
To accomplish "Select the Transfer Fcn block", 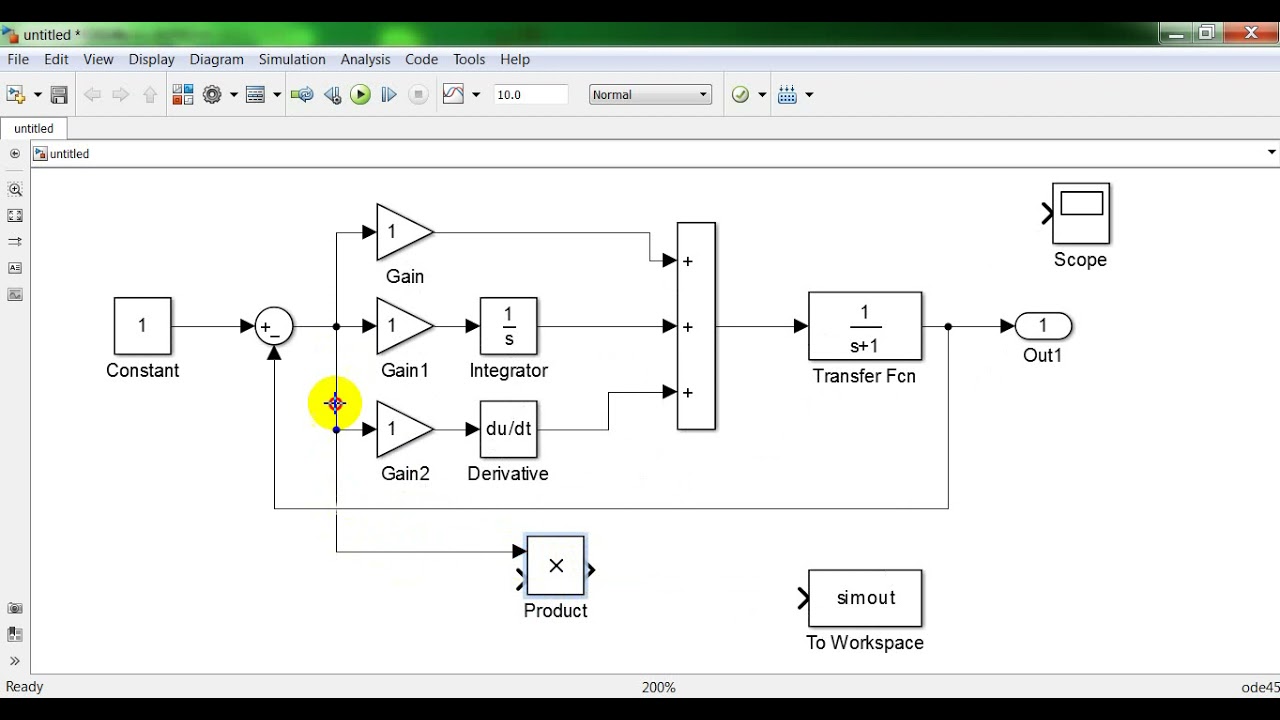I will (x=865, y=326).
